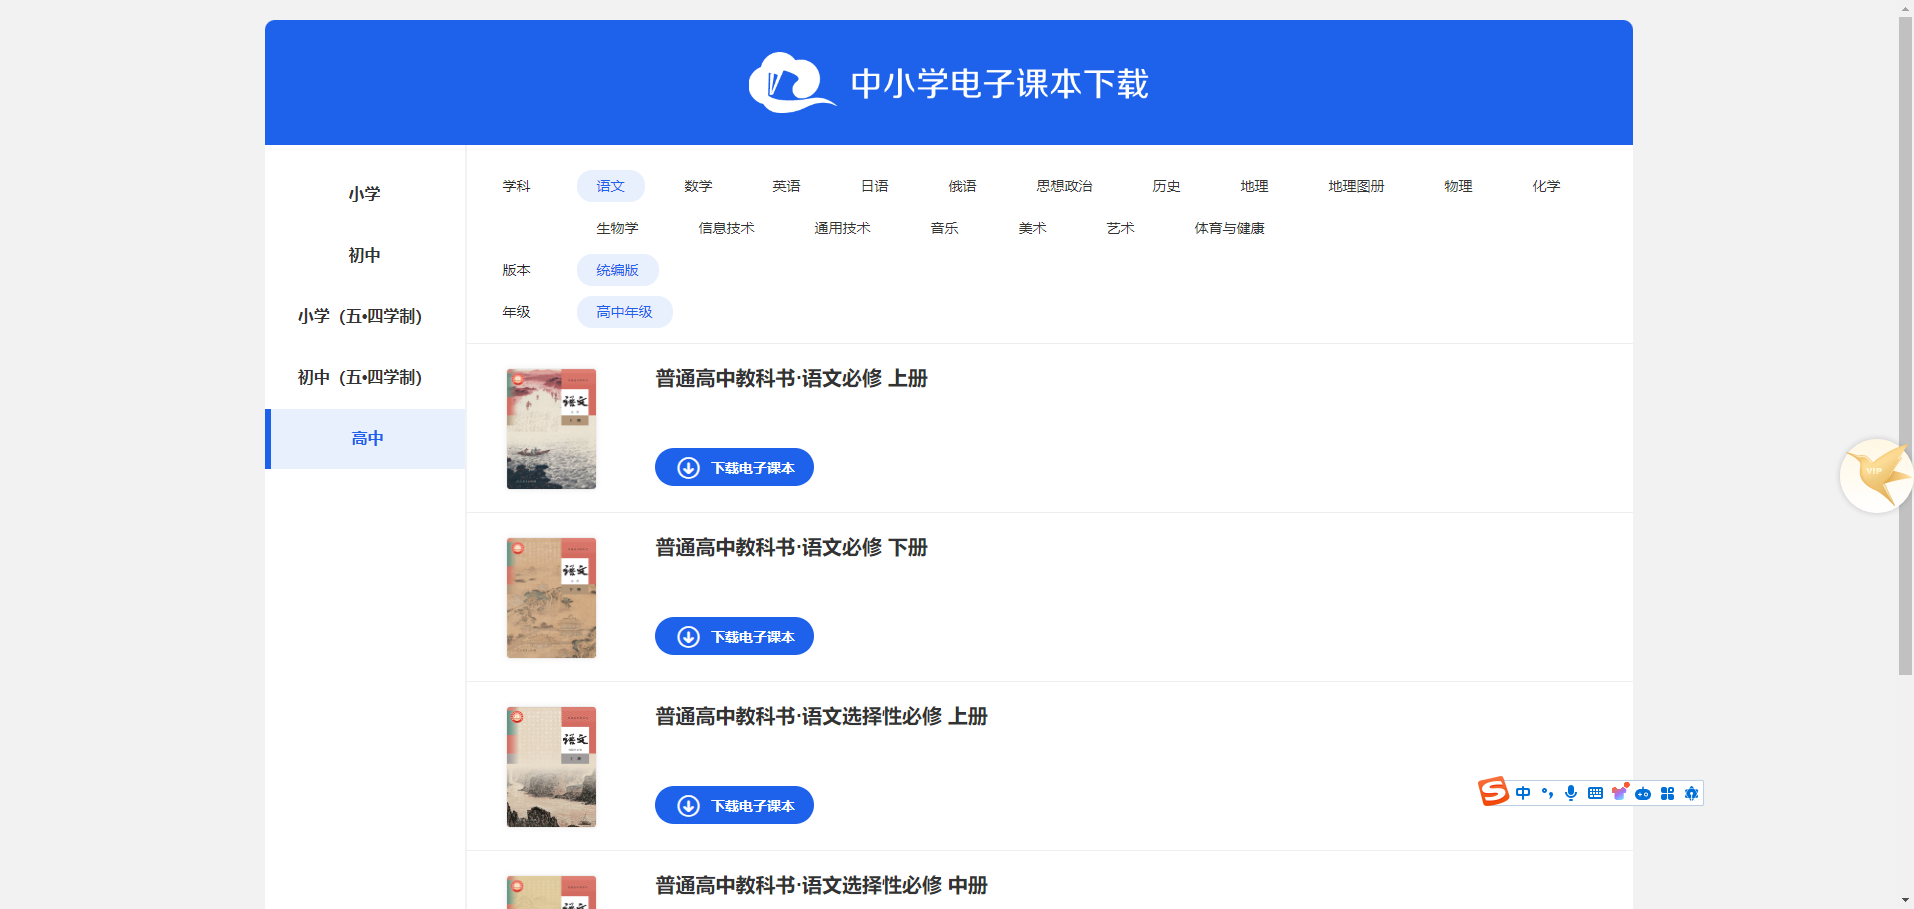Click the vertical page scrollbar thumb

(x=1905, y=345)
